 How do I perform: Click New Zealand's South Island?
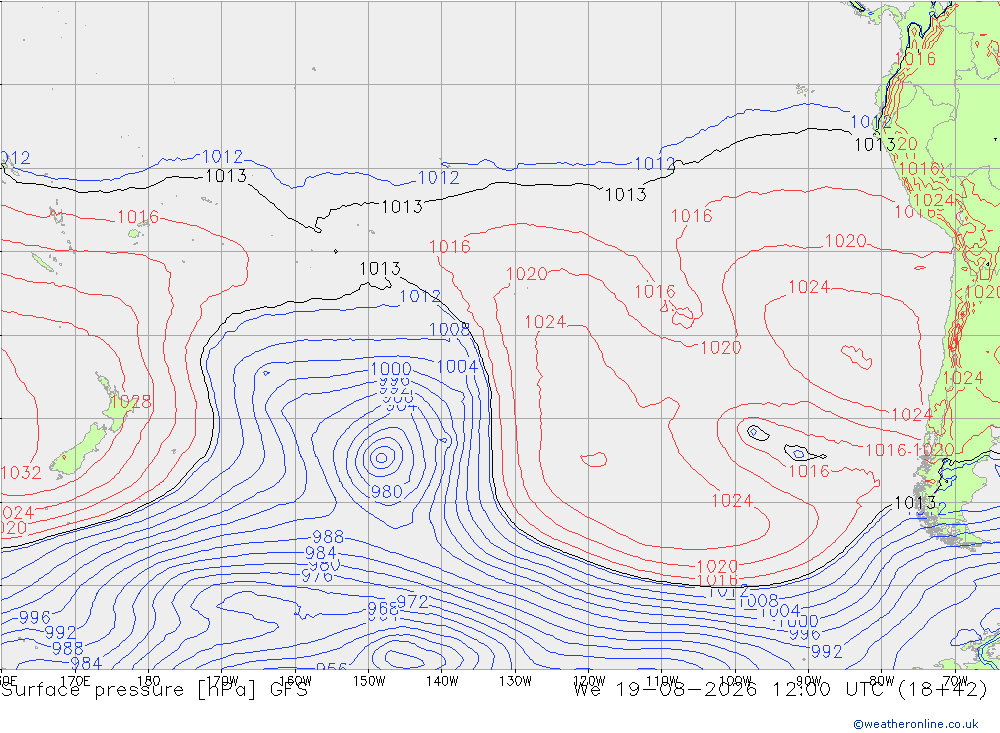(x=80, y=450)
